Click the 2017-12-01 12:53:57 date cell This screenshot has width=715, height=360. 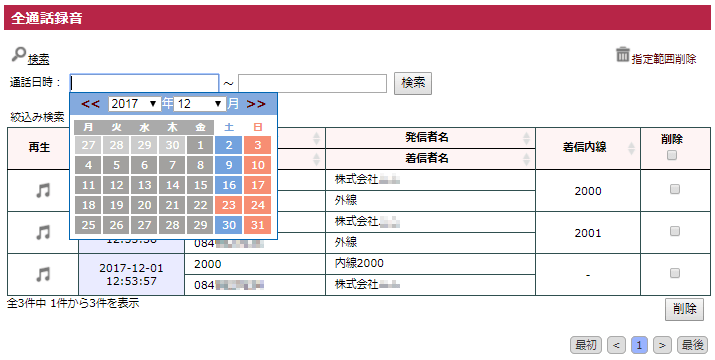point(131,275)
